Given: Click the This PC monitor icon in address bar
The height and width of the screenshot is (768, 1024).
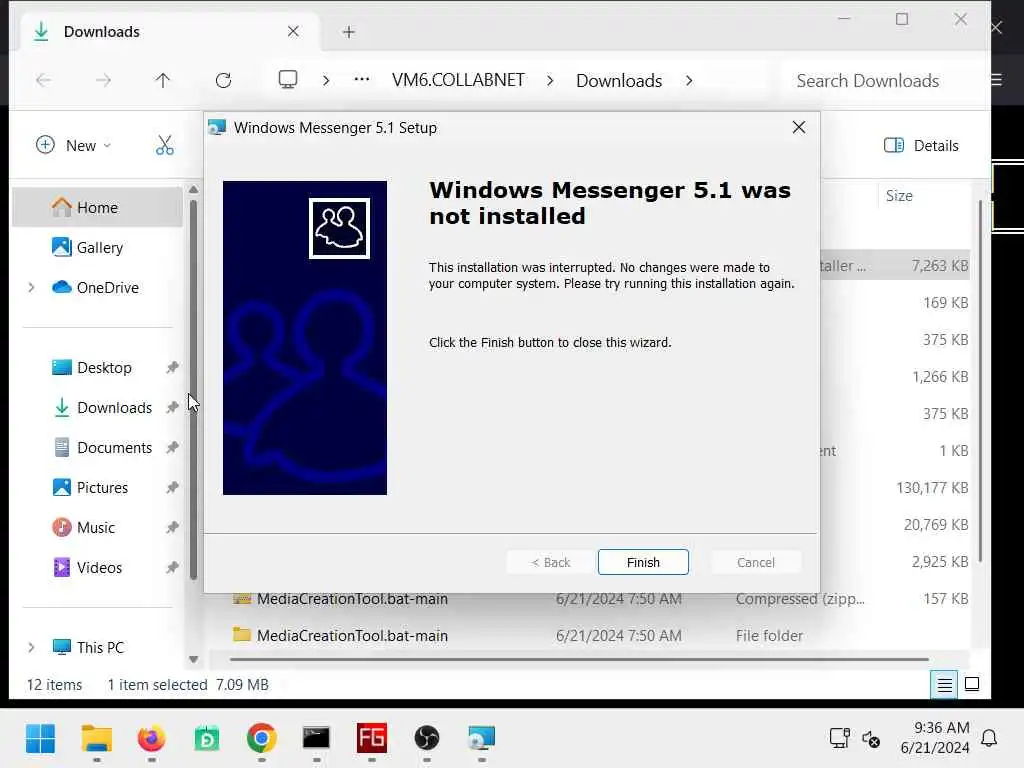Looking at the screenshot, I should click(288, 80).
